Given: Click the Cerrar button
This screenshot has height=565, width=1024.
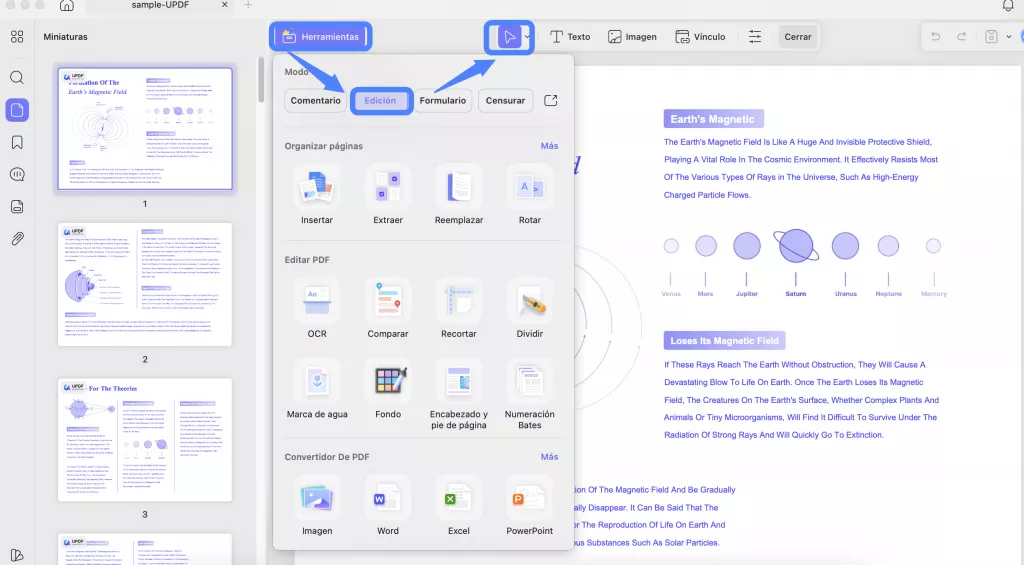Looking at the screenshot, I should coord(797,37).
